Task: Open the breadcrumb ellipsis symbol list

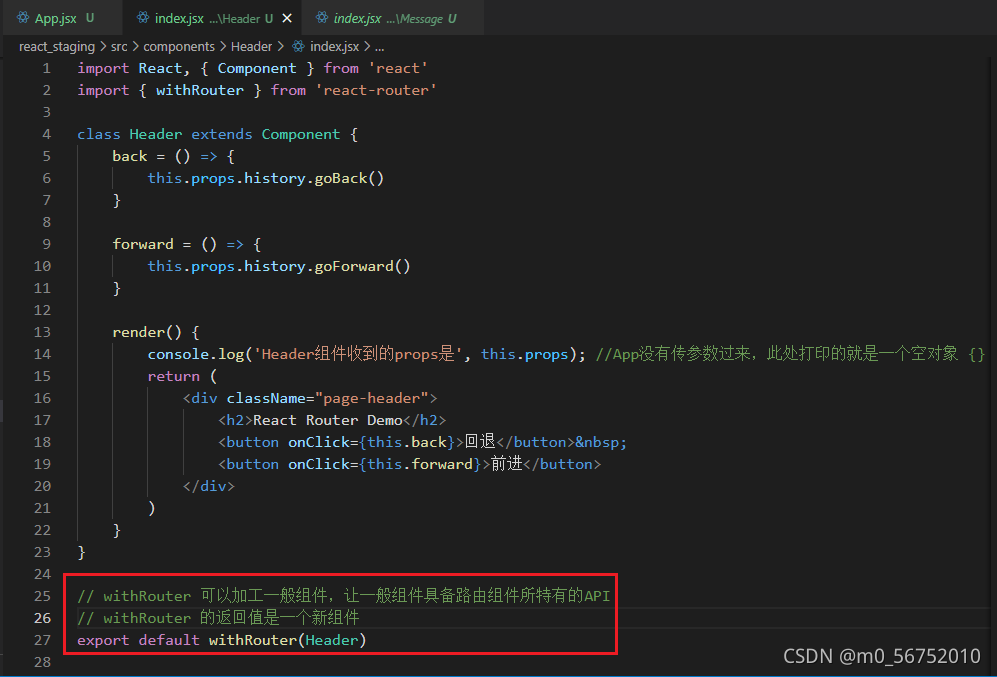Action: (380, 46)
